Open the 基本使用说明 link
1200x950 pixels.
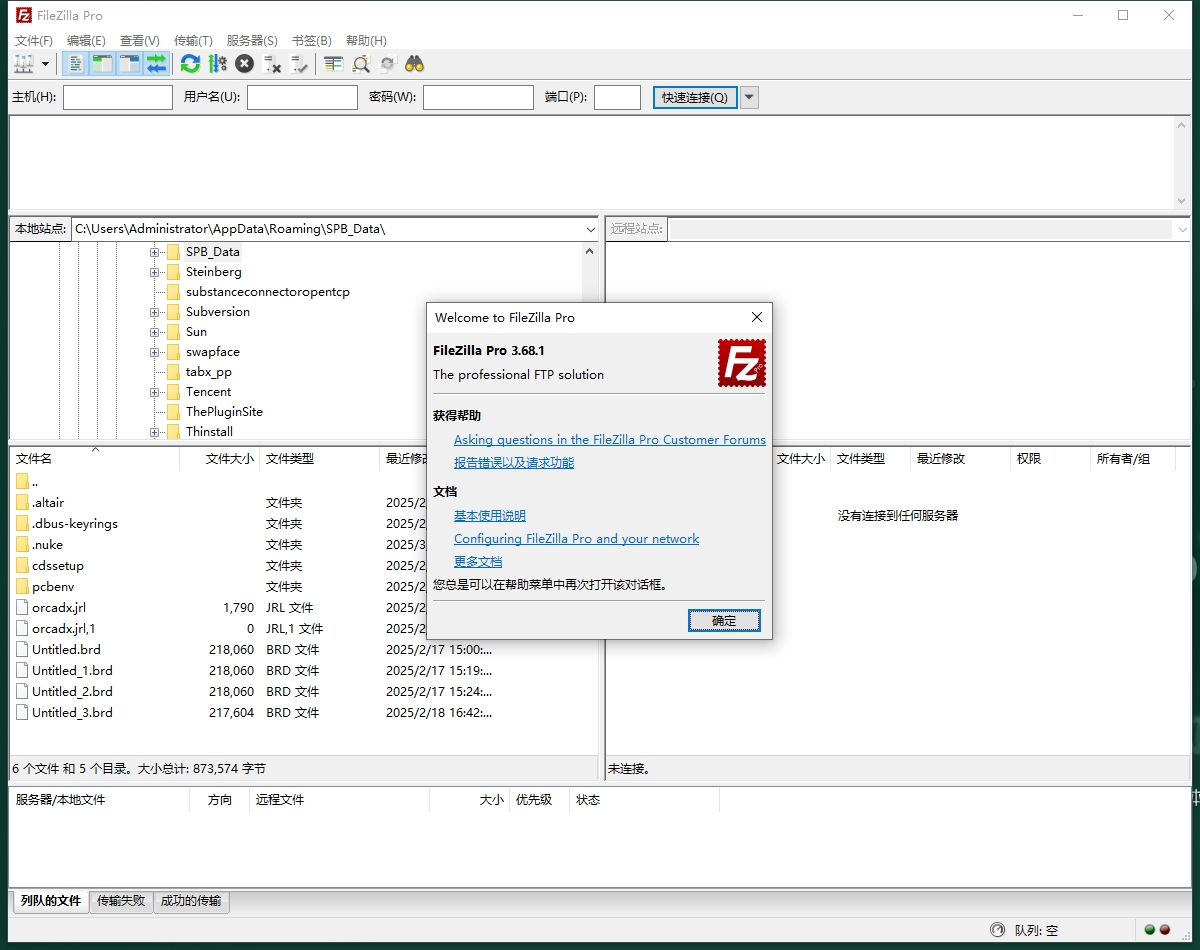490,516
